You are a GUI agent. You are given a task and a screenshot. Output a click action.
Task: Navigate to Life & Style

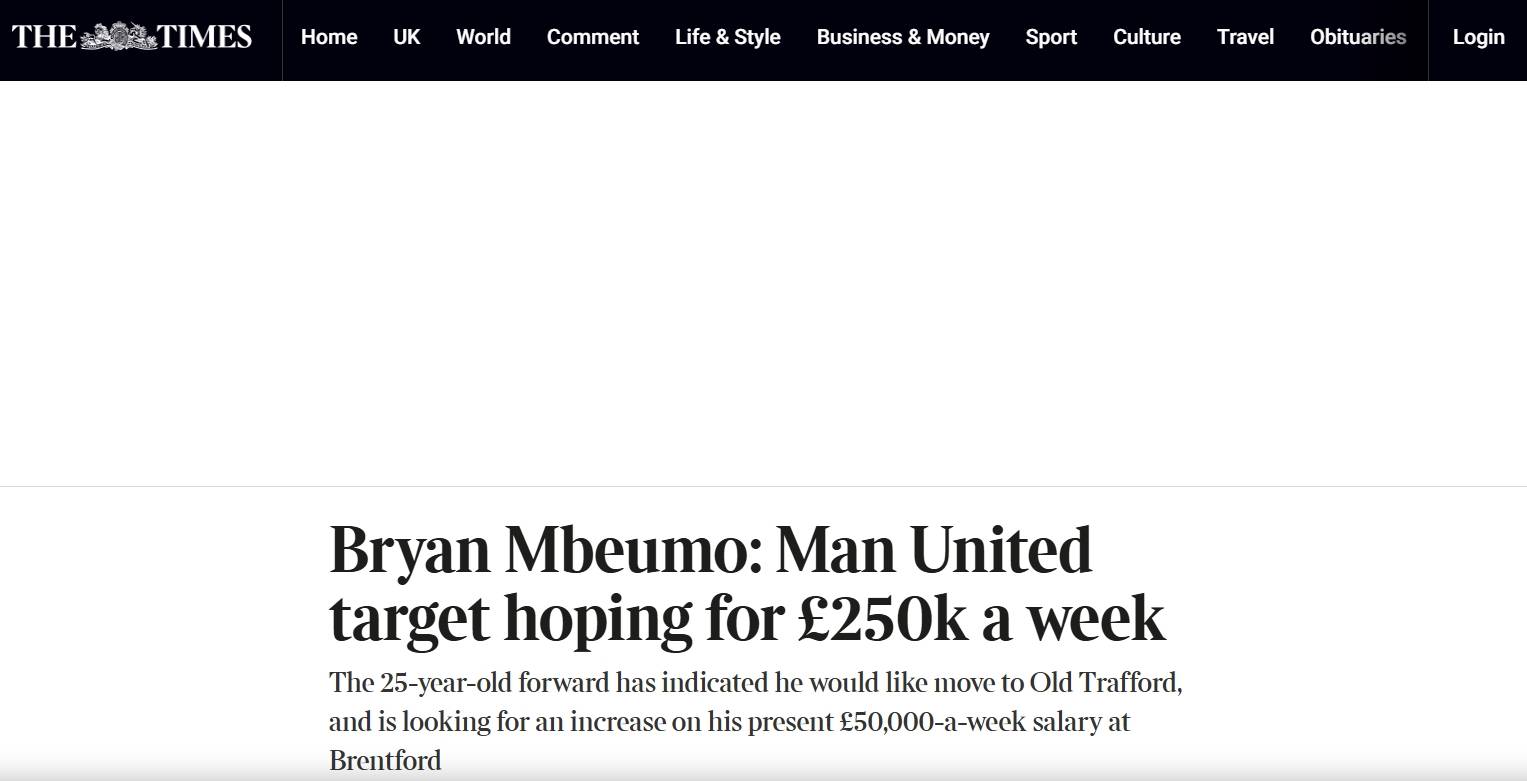click(x=728, y=37)
